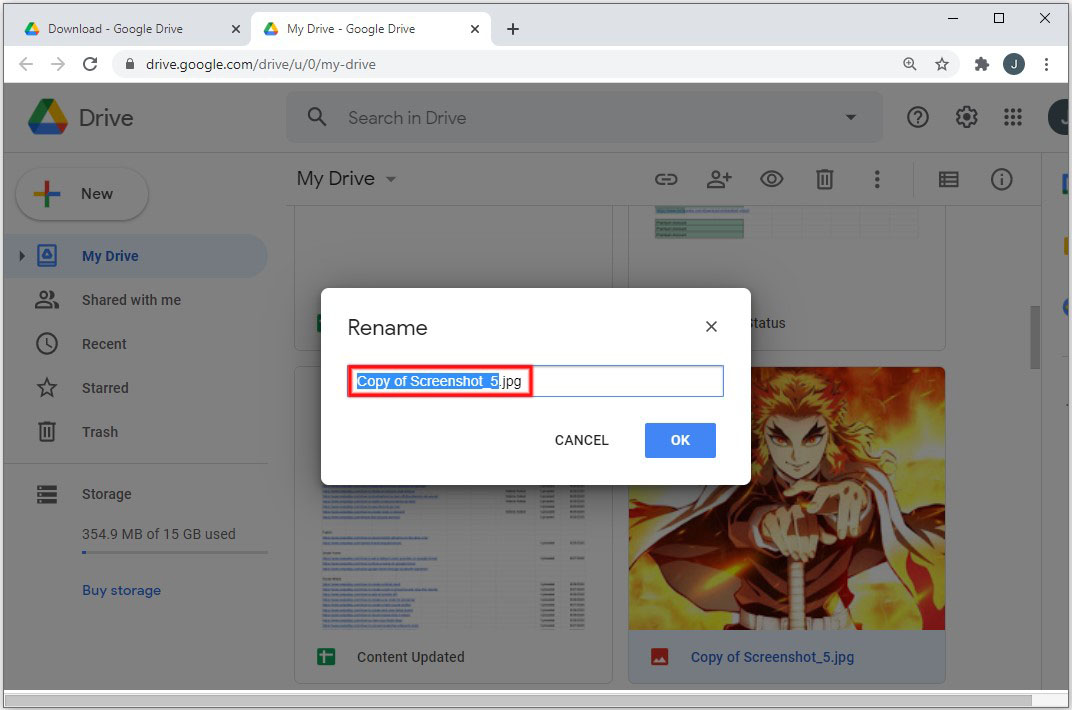Preview the file with the eye icon
This screenshot has width=1072, height=710.
[771, 179]
